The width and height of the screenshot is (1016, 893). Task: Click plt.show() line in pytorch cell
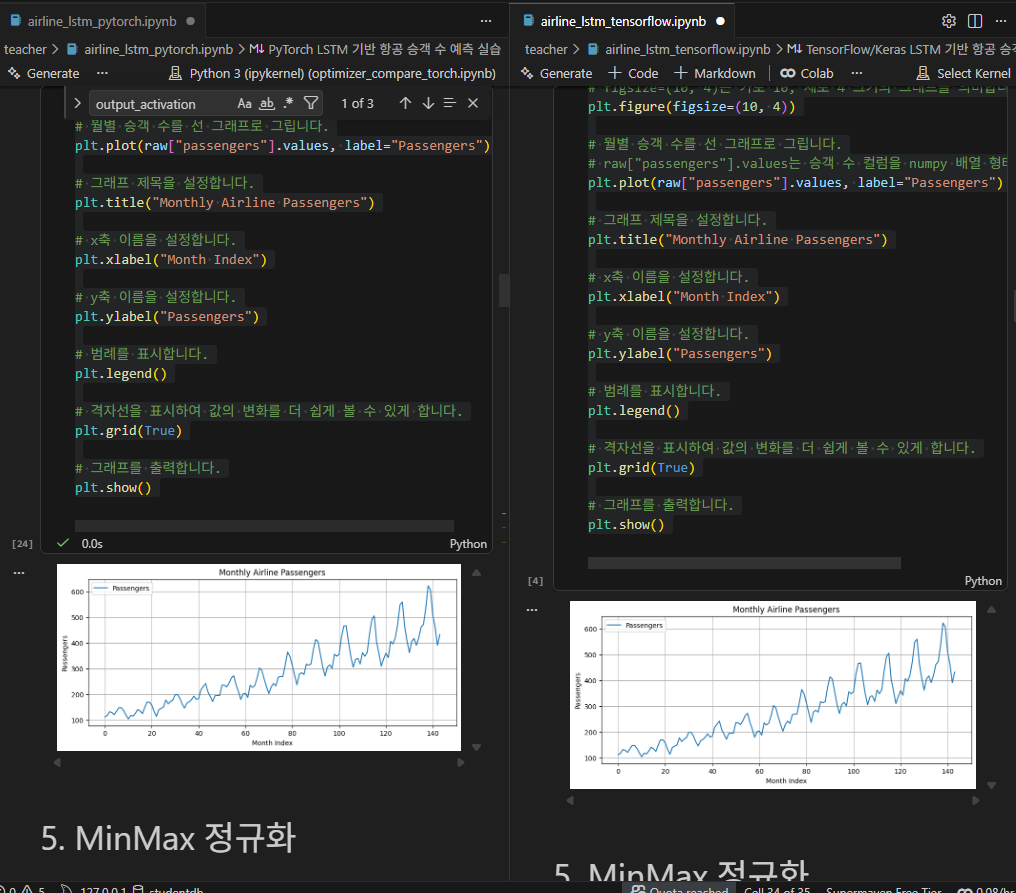pyautogui.click(x=113, y=487)
